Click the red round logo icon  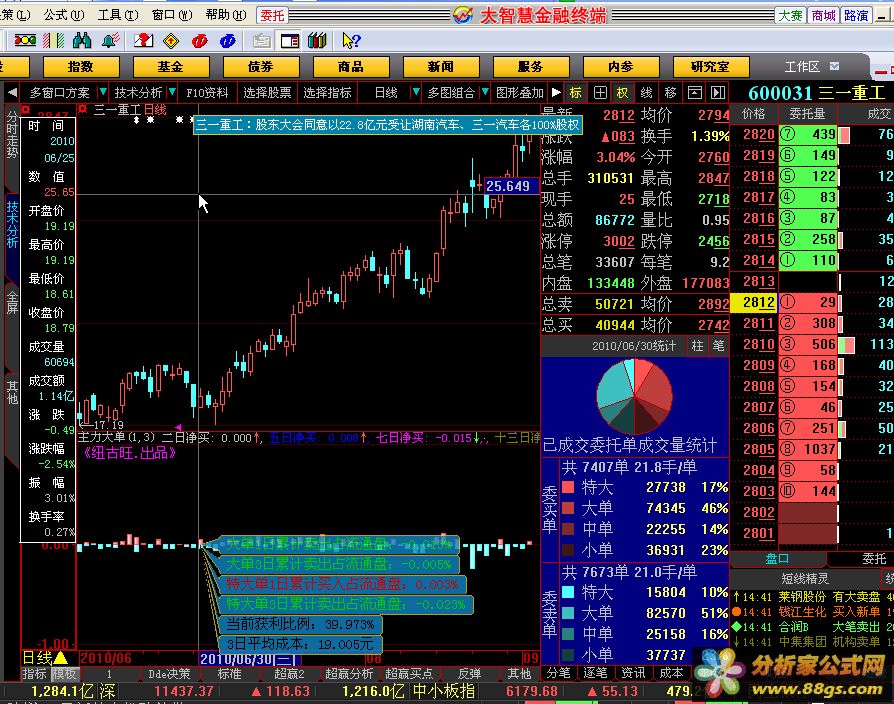coord(200,40)
